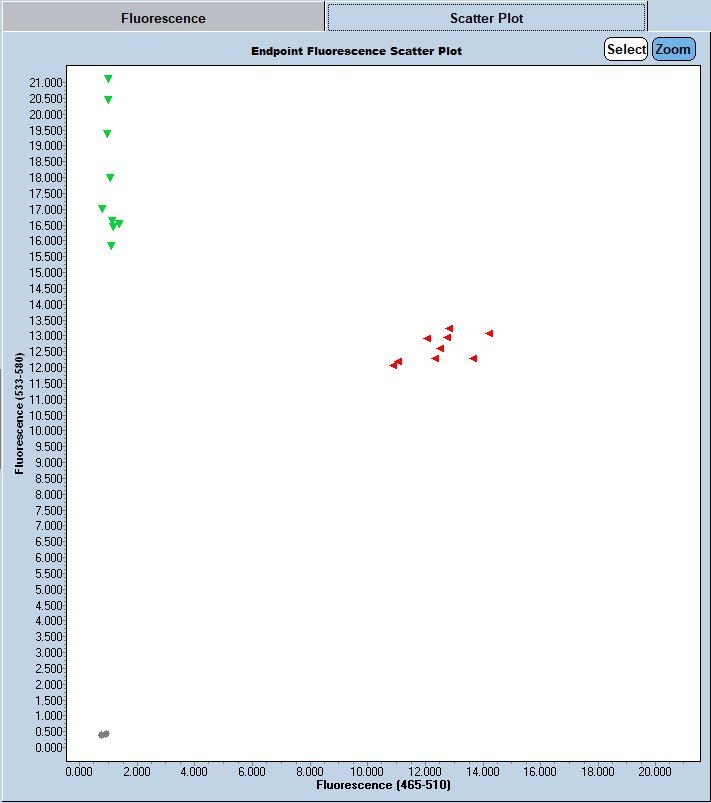This screenshot has height=803, width=711.
Task: Select green marker near 20.500 on y-axis
Action: coord(108,99)
